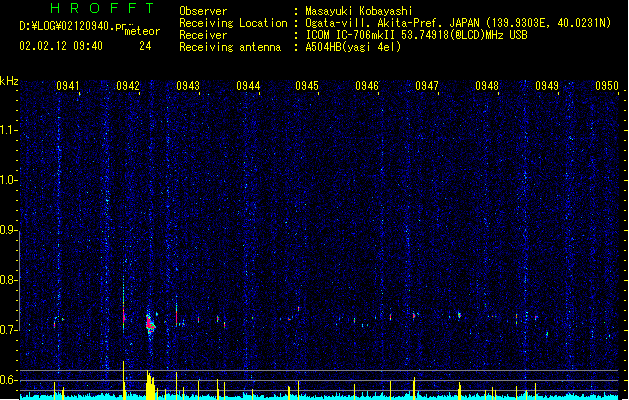Click the 0941 time marker
This screenshot has height=400, width=629.
tap(68, 86)
